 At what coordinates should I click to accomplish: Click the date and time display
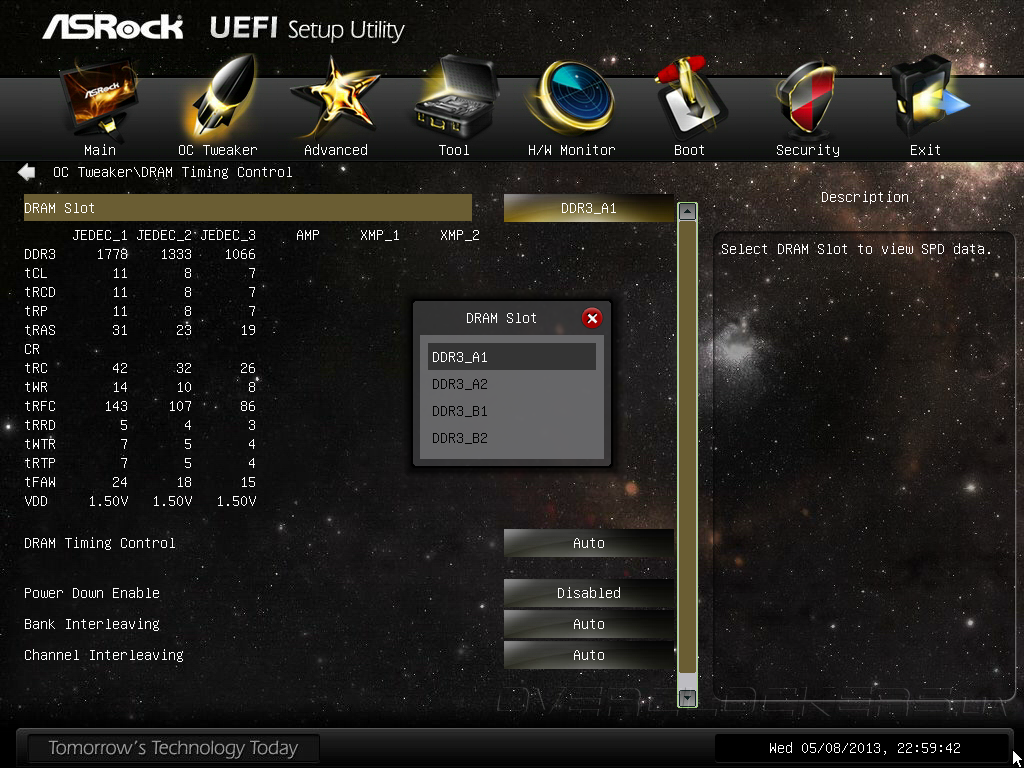click(x=865, y=748)
